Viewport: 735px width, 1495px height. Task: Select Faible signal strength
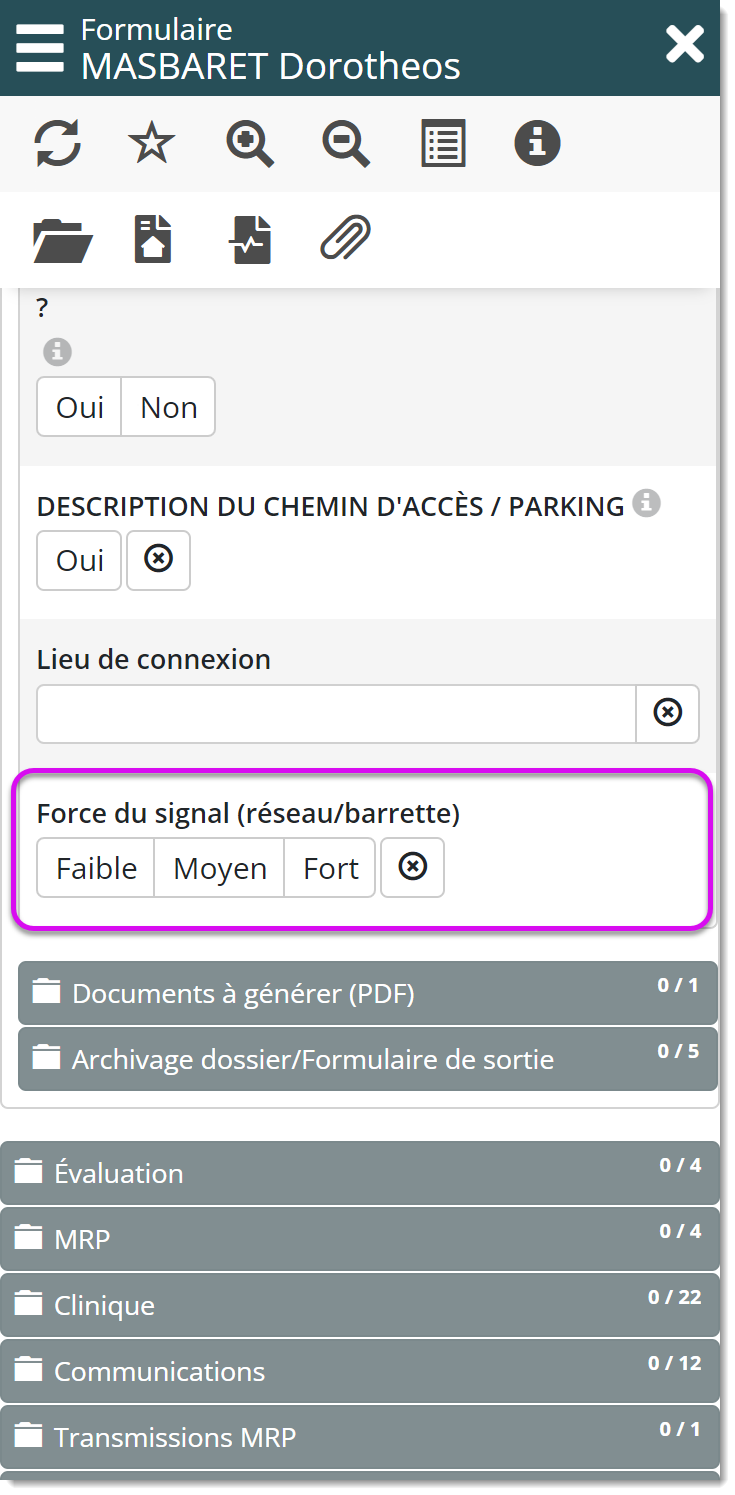point(96,868)
